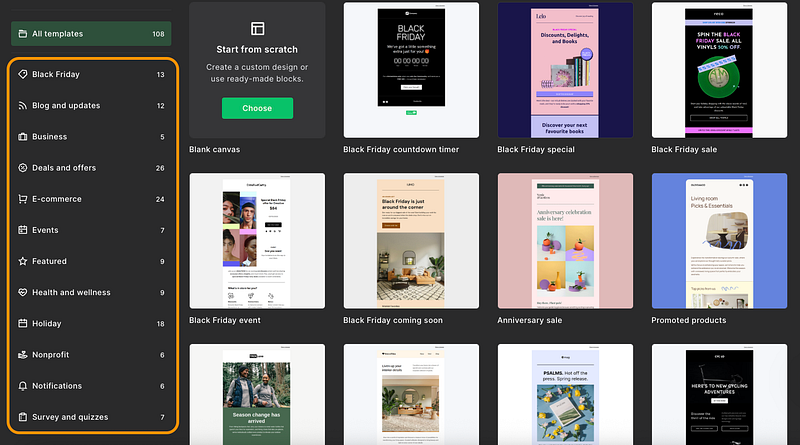Click the Black Friday tag icon

click(x=22, y=74)
